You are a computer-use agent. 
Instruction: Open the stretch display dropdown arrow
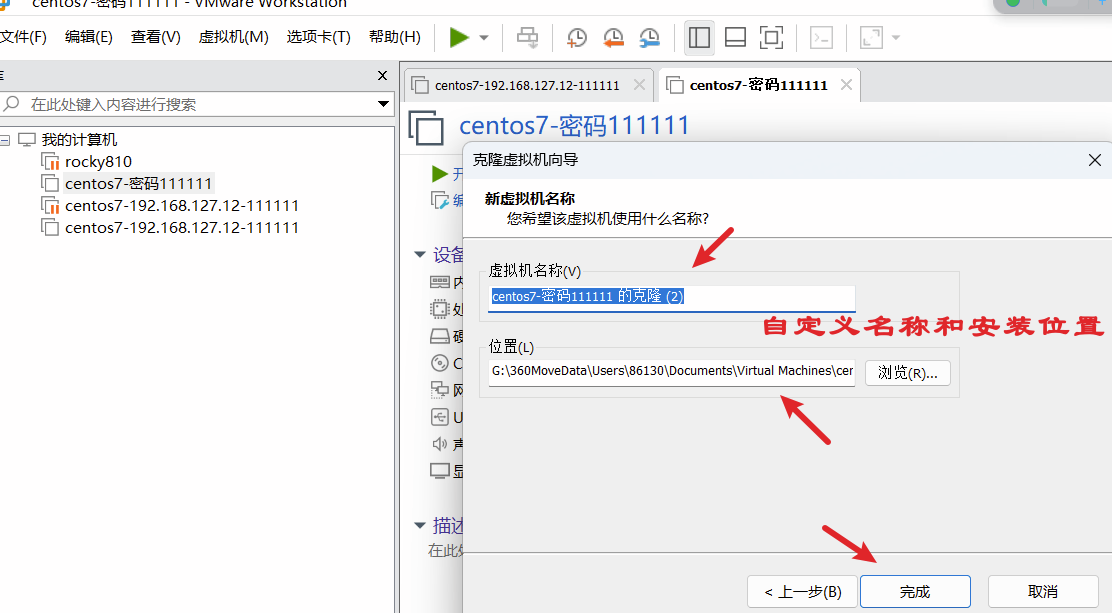pyautogui.click(x=896, y=38)
